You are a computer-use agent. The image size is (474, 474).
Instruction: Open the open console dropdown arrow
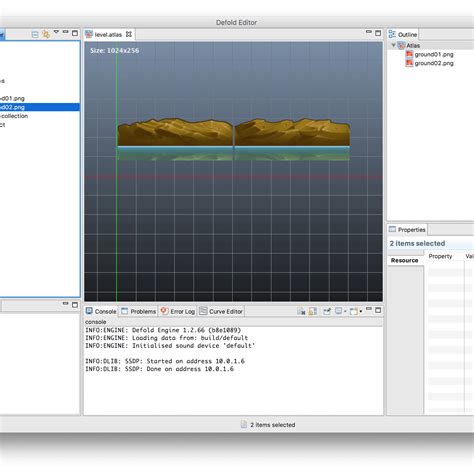click(361, 311)
